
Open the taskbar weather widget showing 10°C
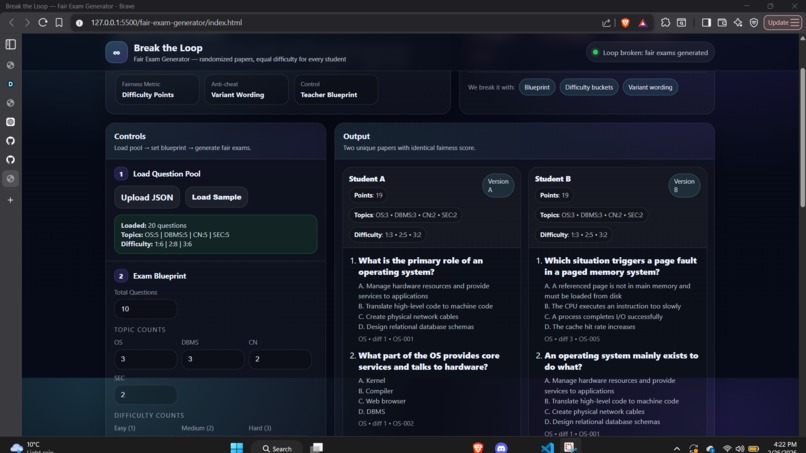point(31,447)
